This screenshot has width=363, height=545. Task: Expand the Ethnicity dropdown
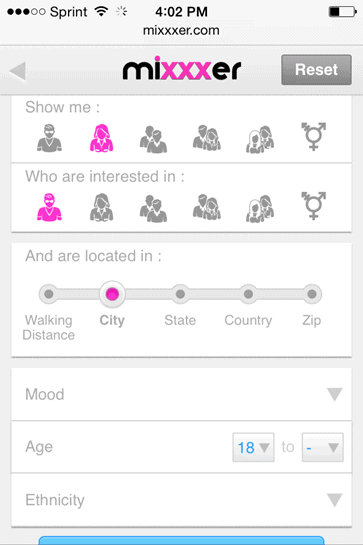[182, 500]
